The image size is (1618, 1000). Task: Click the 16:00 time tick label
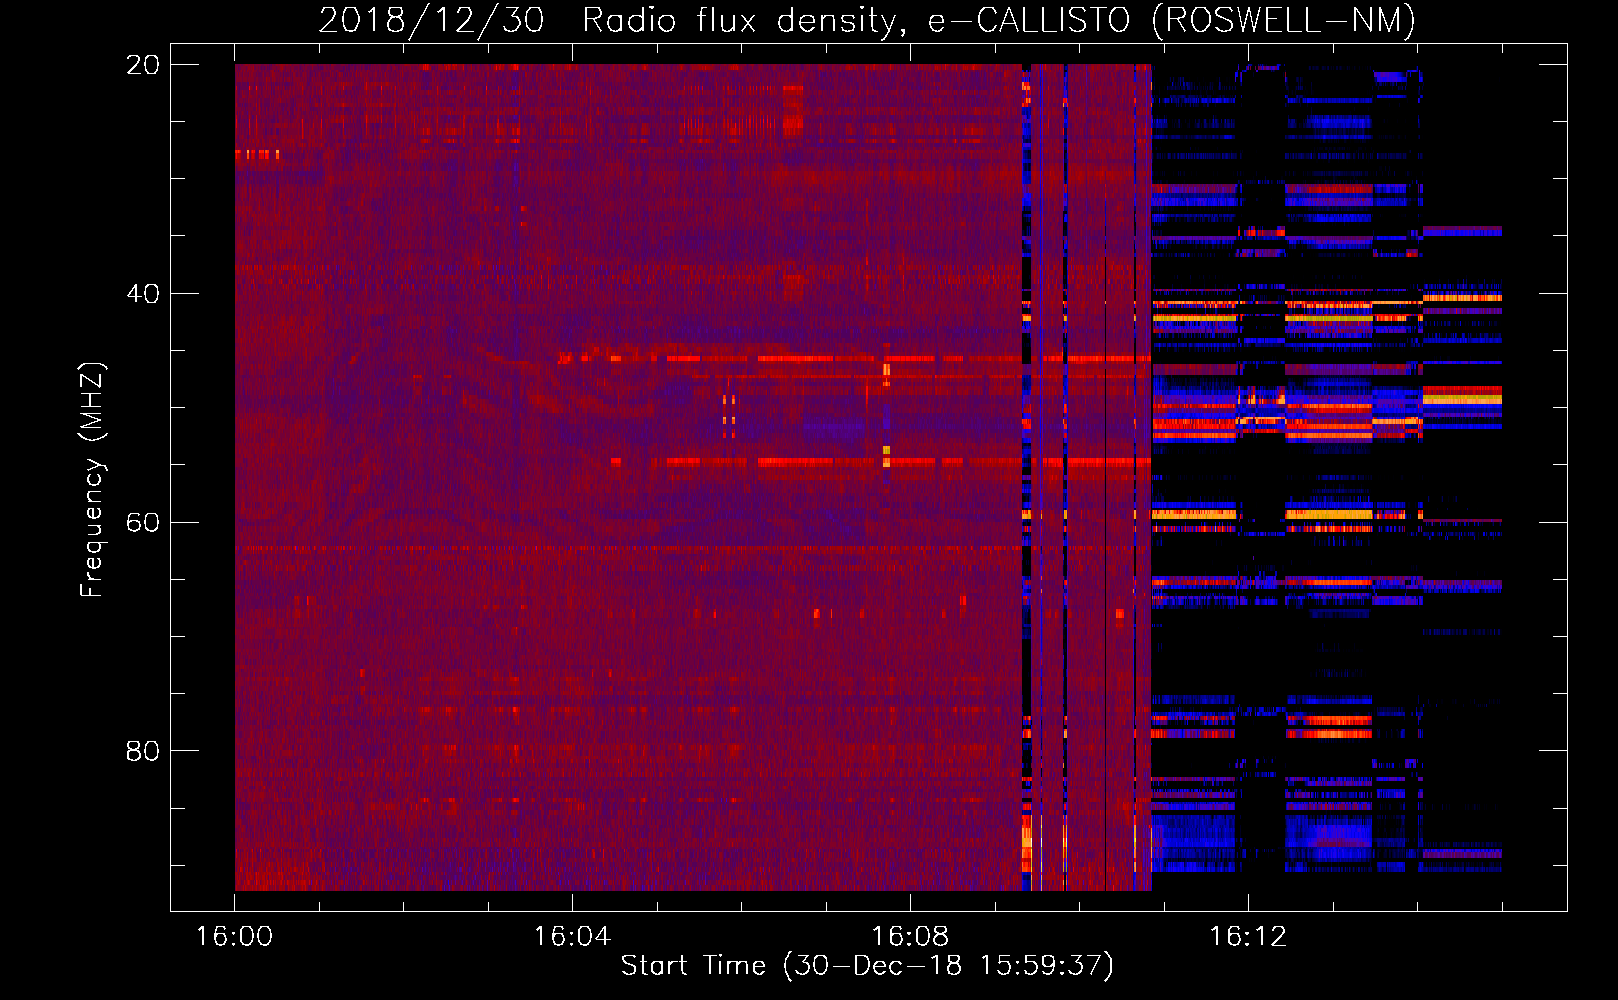coord(234,937)
